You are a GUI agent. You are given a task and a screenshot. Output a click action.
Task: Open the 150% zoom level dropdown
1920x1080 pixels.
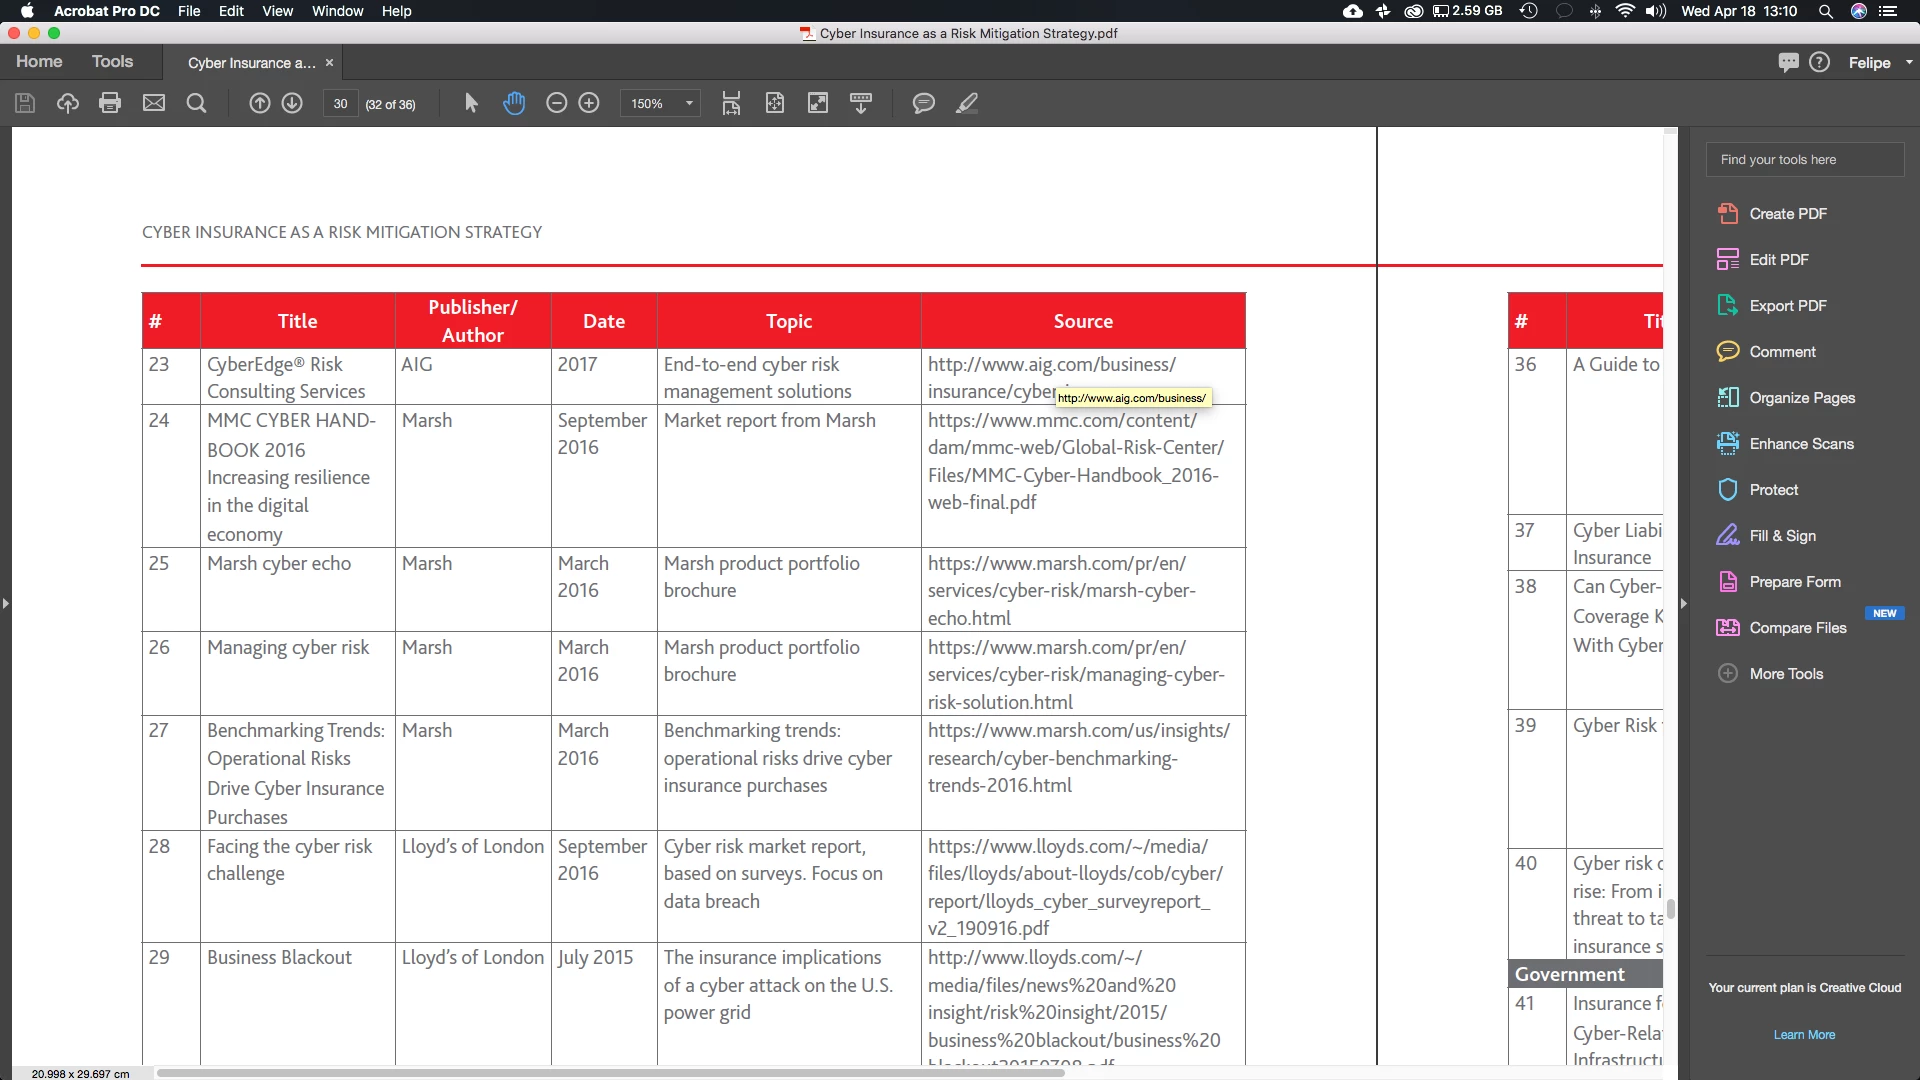tap(661, 103)
